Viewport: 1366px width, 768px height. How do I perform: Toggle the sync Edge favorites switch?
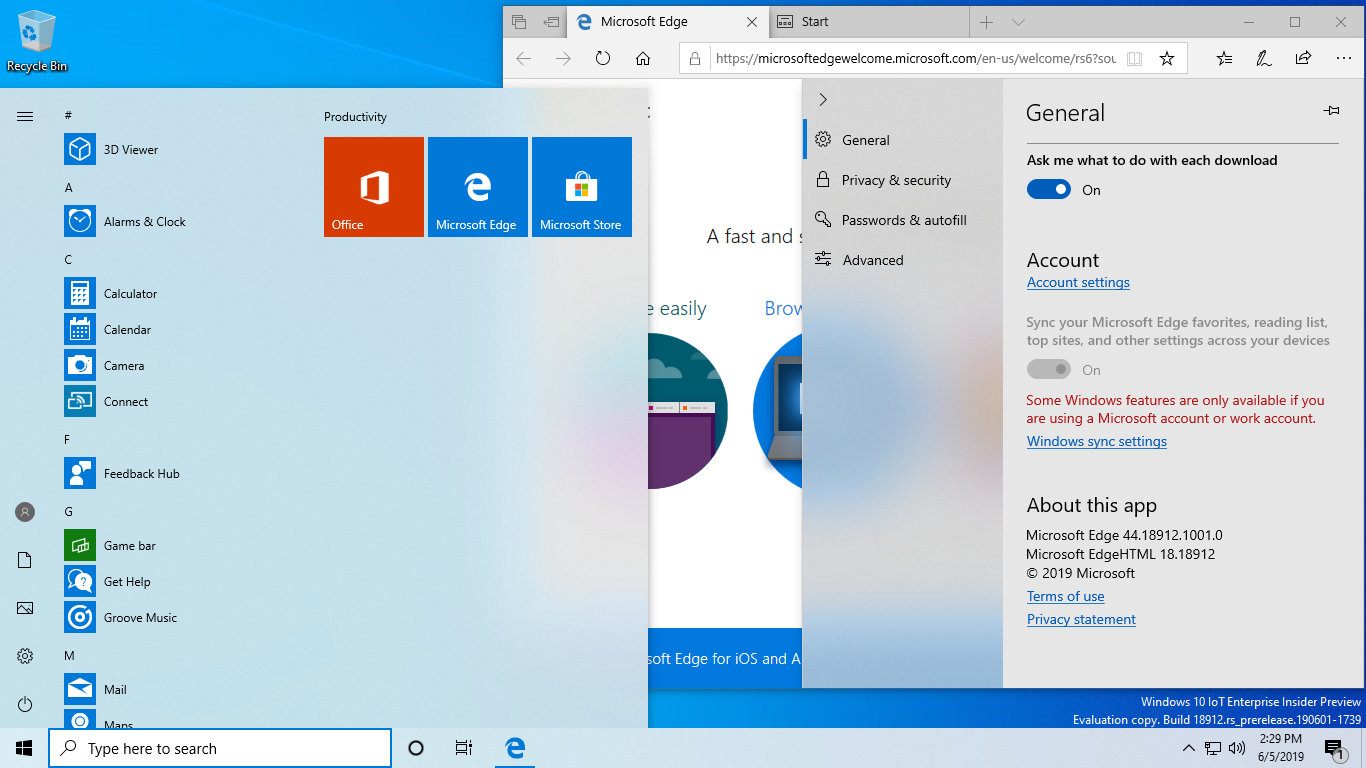1049,370
